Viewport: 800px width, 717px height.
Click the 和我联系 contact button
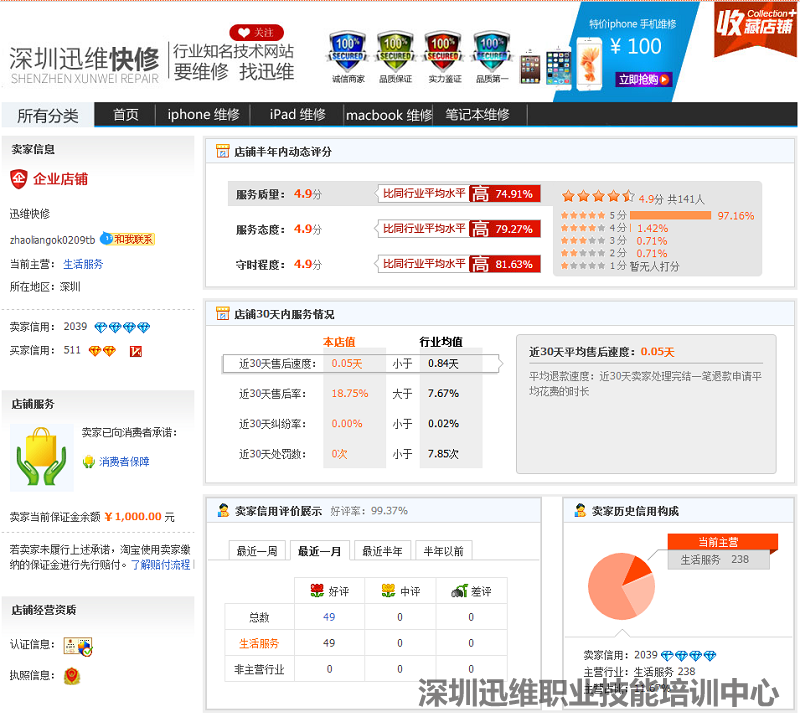point(128,239)
